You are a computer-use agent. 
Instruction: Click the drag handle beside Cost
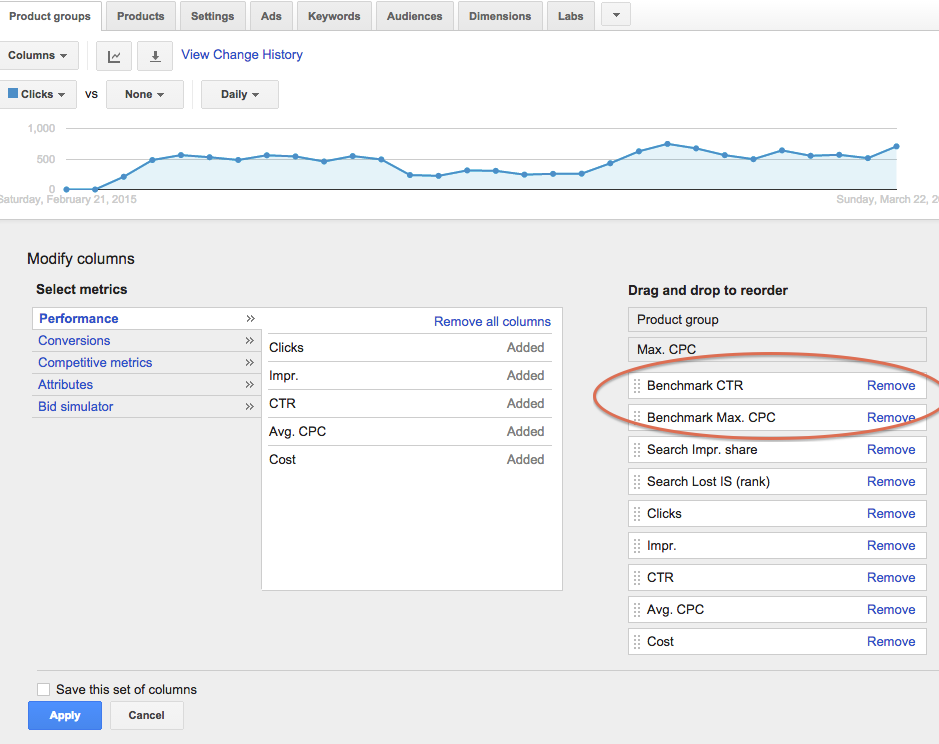tap(637, 642)
